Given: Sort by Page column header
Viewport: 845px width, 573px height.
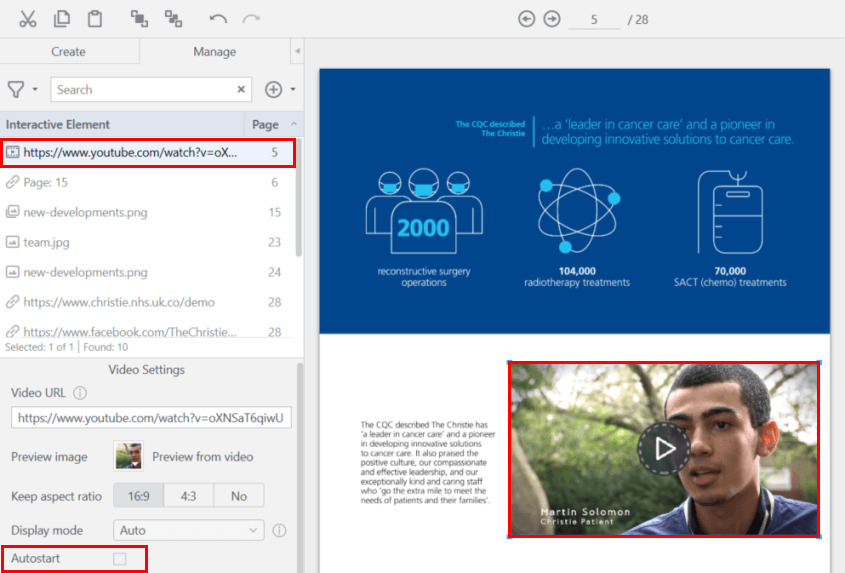Looking at the screenshot, I should (x=272, y=125).
